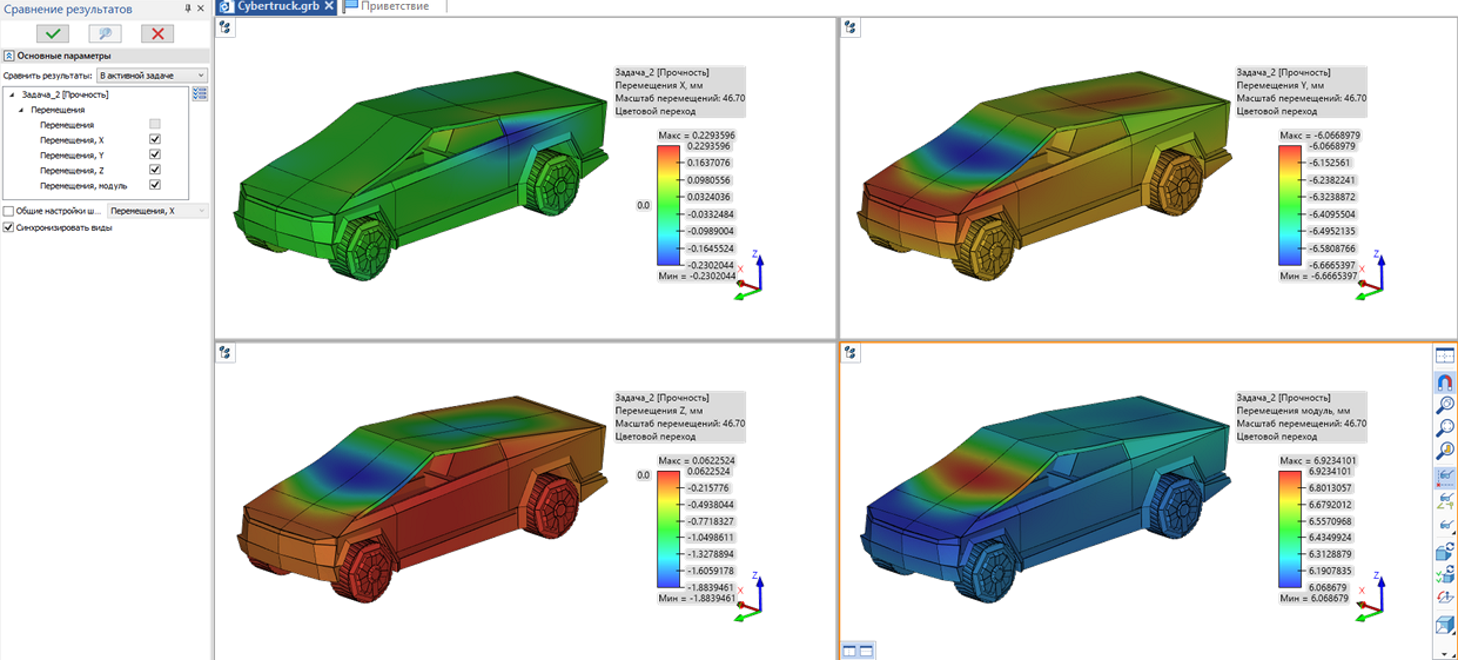Open the Сравнить результаты dropdown

[x=152, y=75]
